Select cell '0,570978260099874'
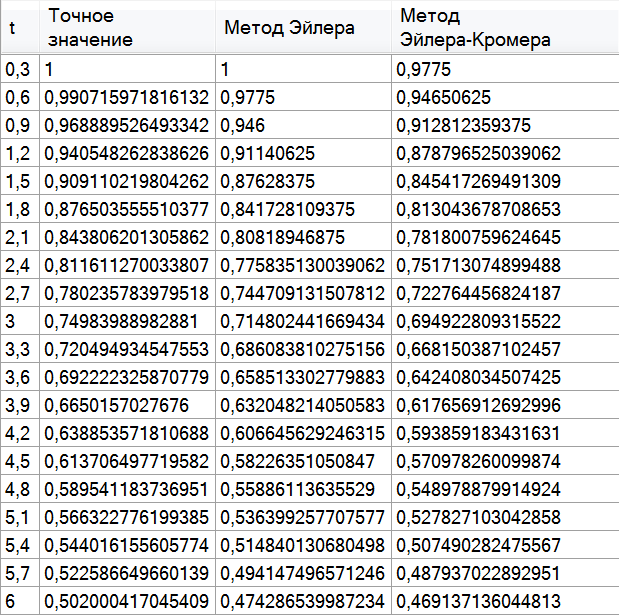The width and height of the screenshot is (622, 615). (506, 461)
